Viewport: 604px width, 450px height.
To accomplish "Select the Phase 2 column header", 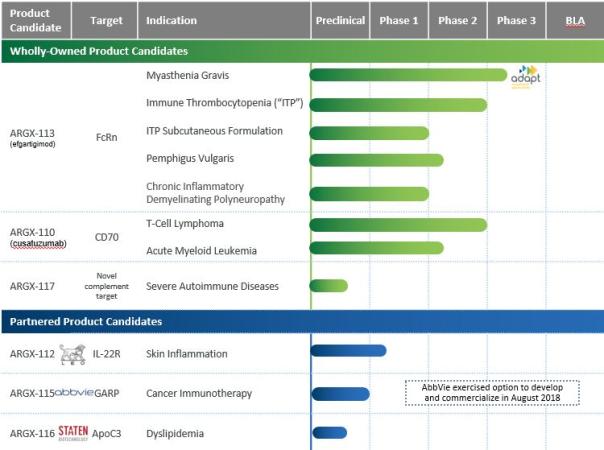I will [x=457, y=20].
